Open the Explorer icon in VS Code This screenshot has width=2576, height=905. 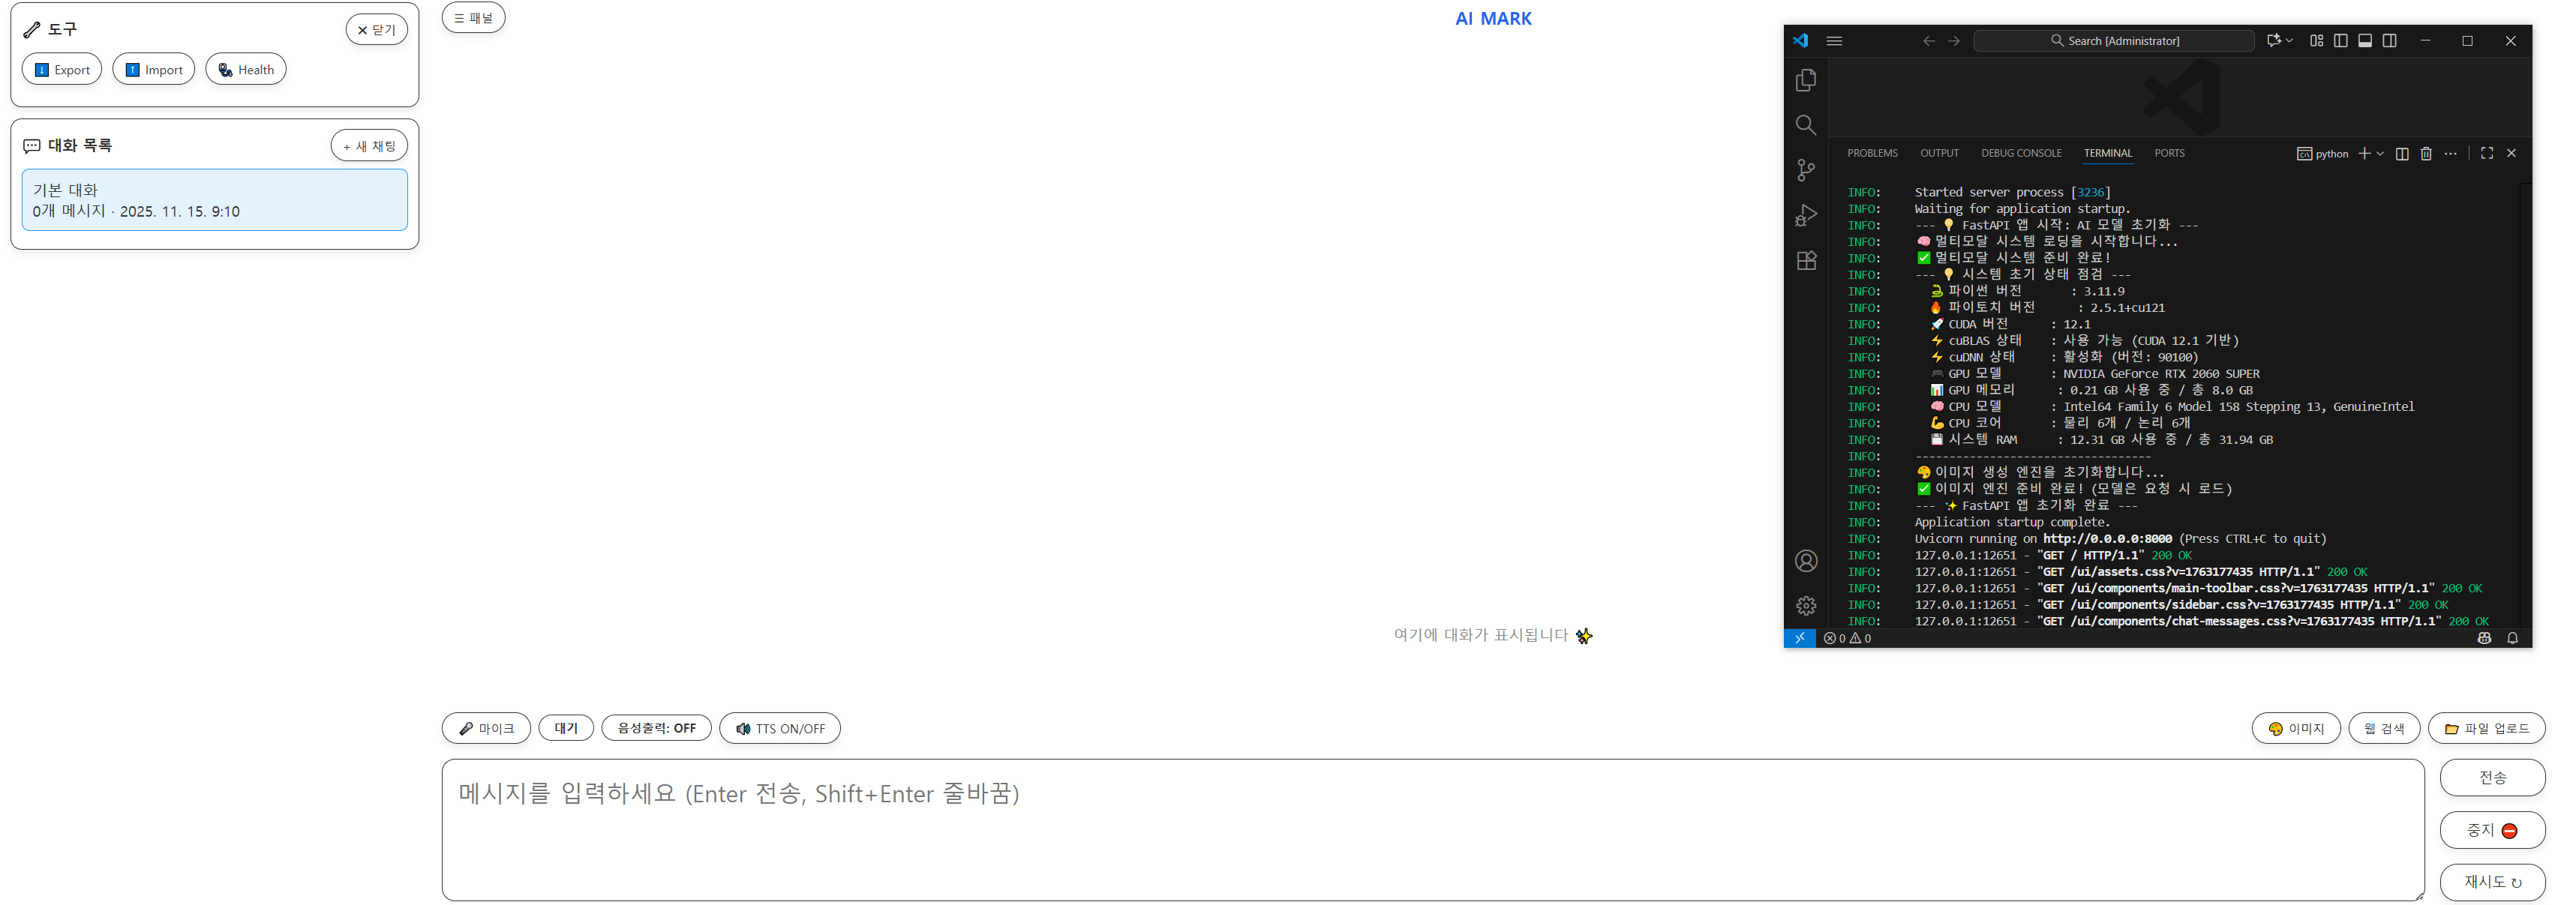(x=1806, y=80)
